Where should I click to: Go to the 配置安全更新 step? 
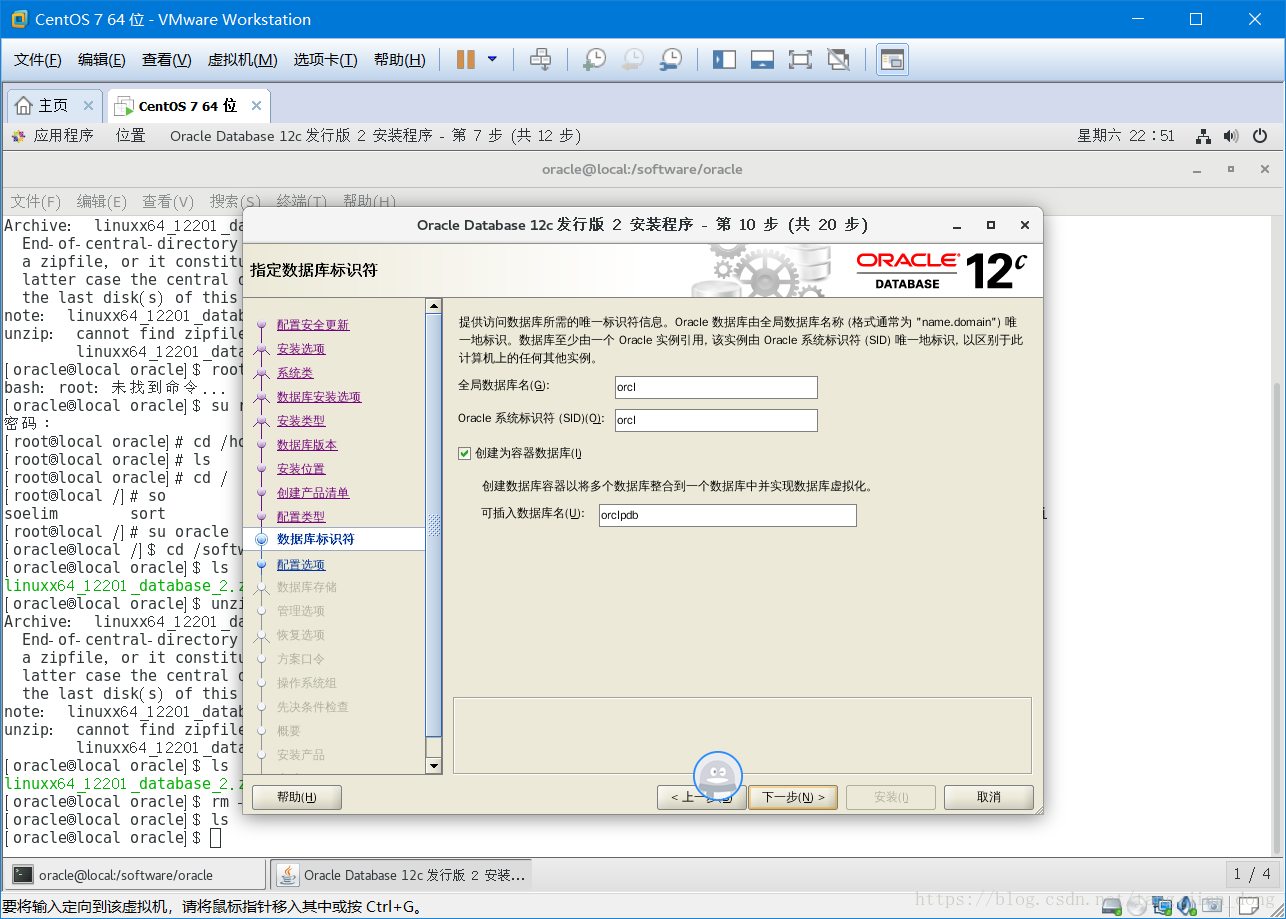pyautogui.click(x=313, y=325)
